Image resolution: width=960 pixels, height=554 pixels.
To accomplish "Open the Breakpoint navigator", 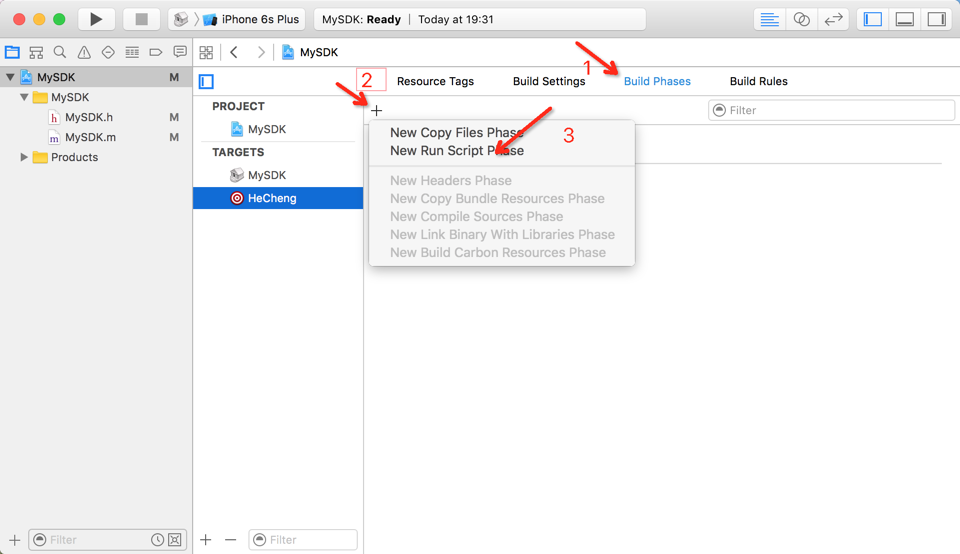I will tap(156, 52).
